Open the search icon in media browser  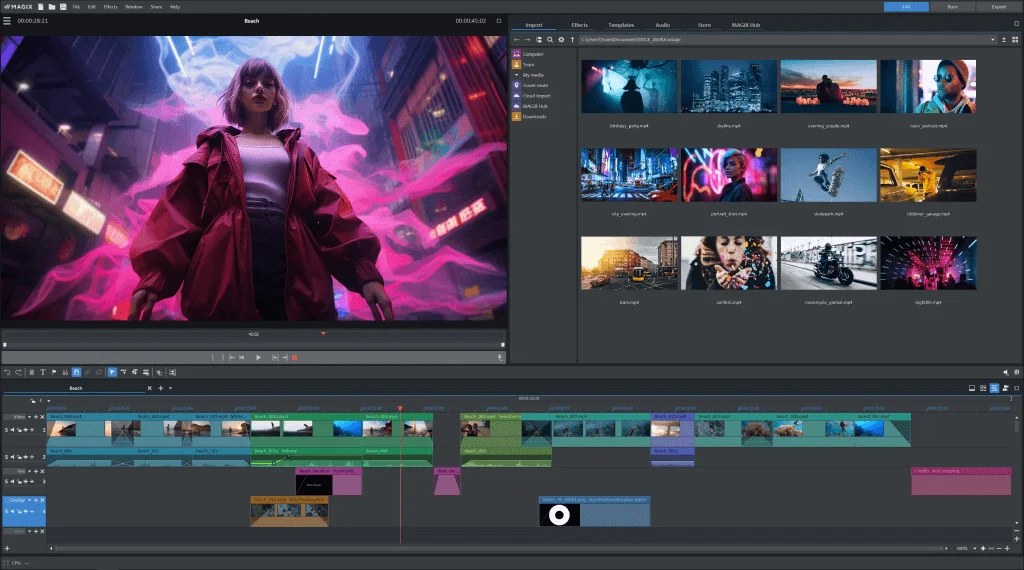coord(549,39)
